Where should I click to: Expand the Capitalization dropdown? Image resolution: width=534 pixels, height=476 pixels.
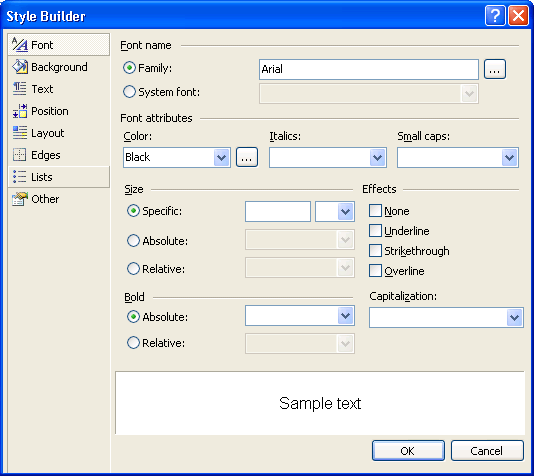click(x=446, y=317)
